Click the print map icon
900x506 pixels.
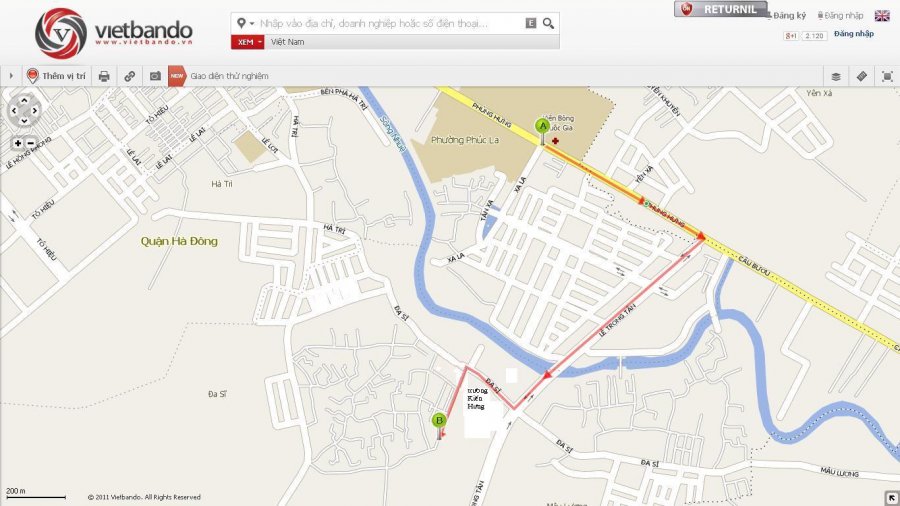pyautogui.click(x=104, y=76)
